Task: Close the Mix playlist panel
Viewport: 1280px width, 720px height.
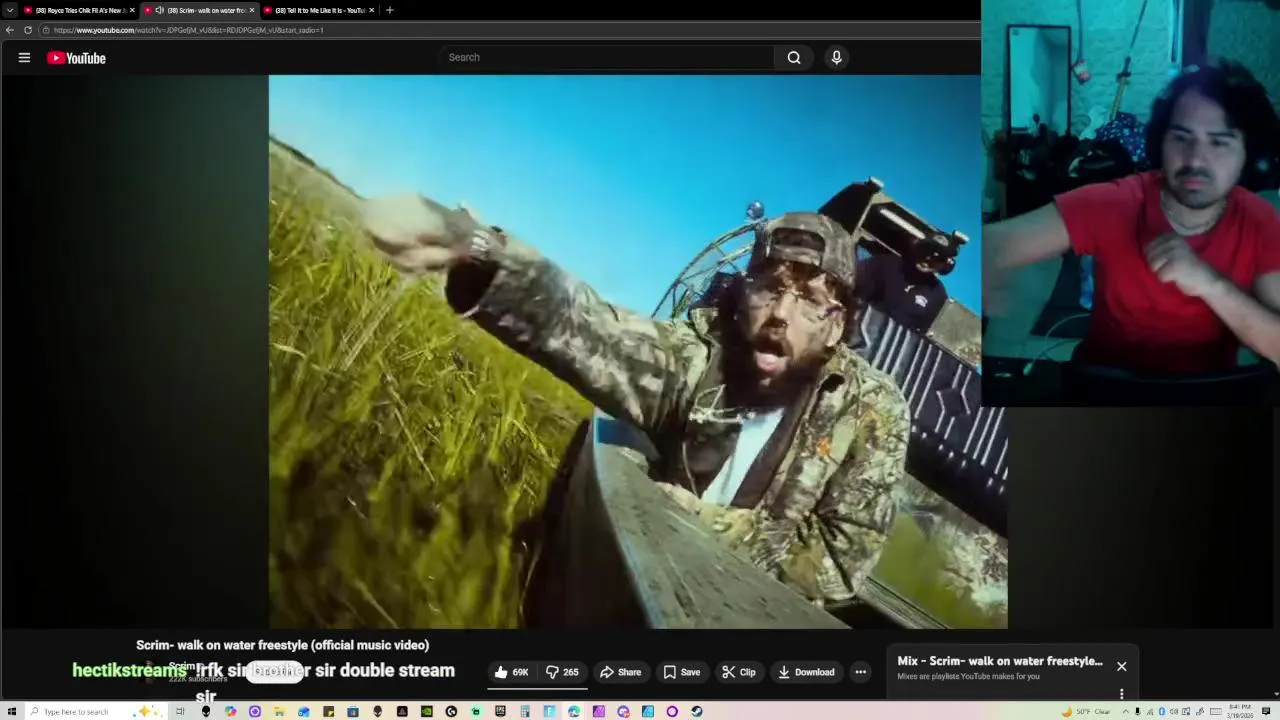Action: coord(1121,666)
